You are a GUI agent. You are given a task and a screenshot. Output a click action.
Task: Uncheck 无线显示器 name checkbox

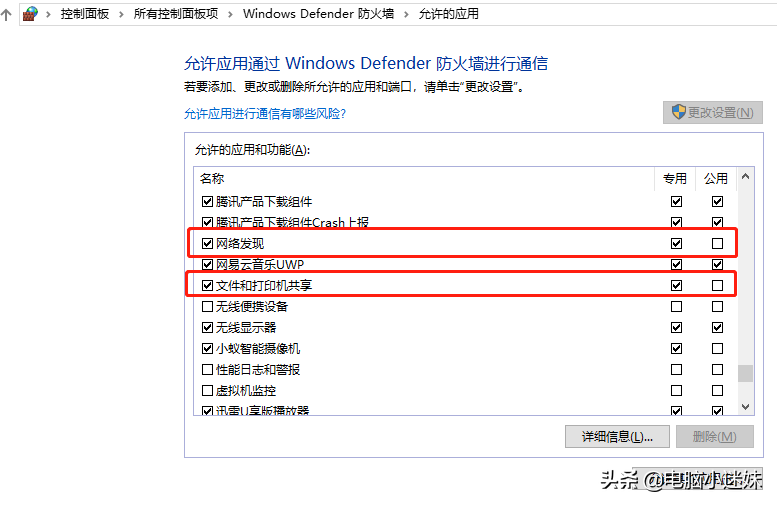(208, 328)
